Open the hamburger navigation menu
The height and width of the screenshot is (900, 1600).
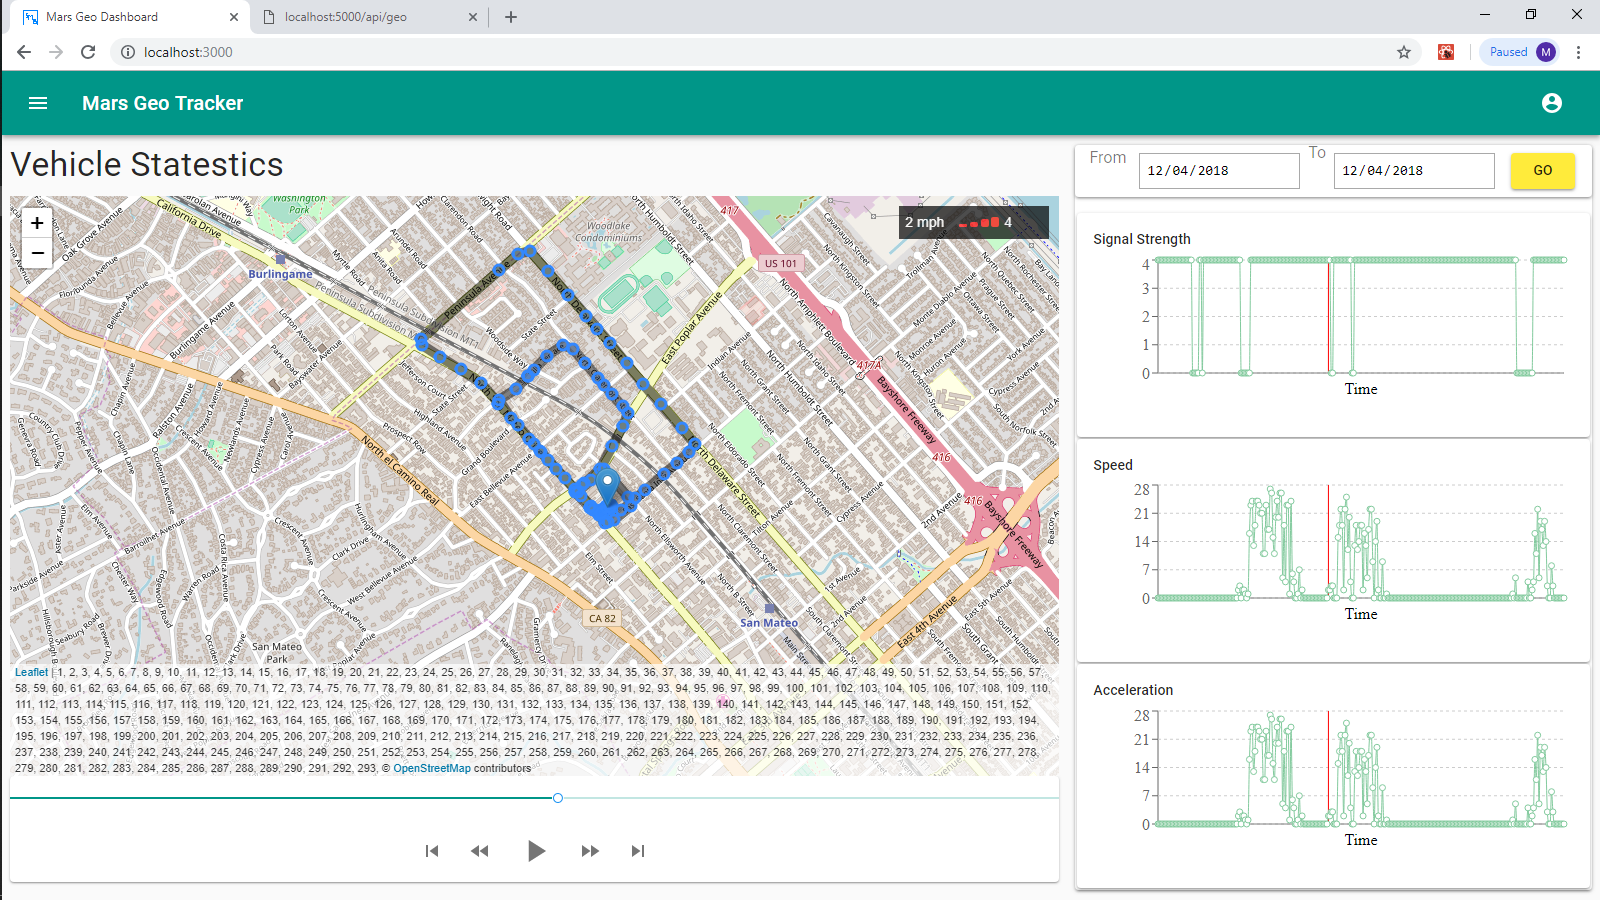point(38,103)
